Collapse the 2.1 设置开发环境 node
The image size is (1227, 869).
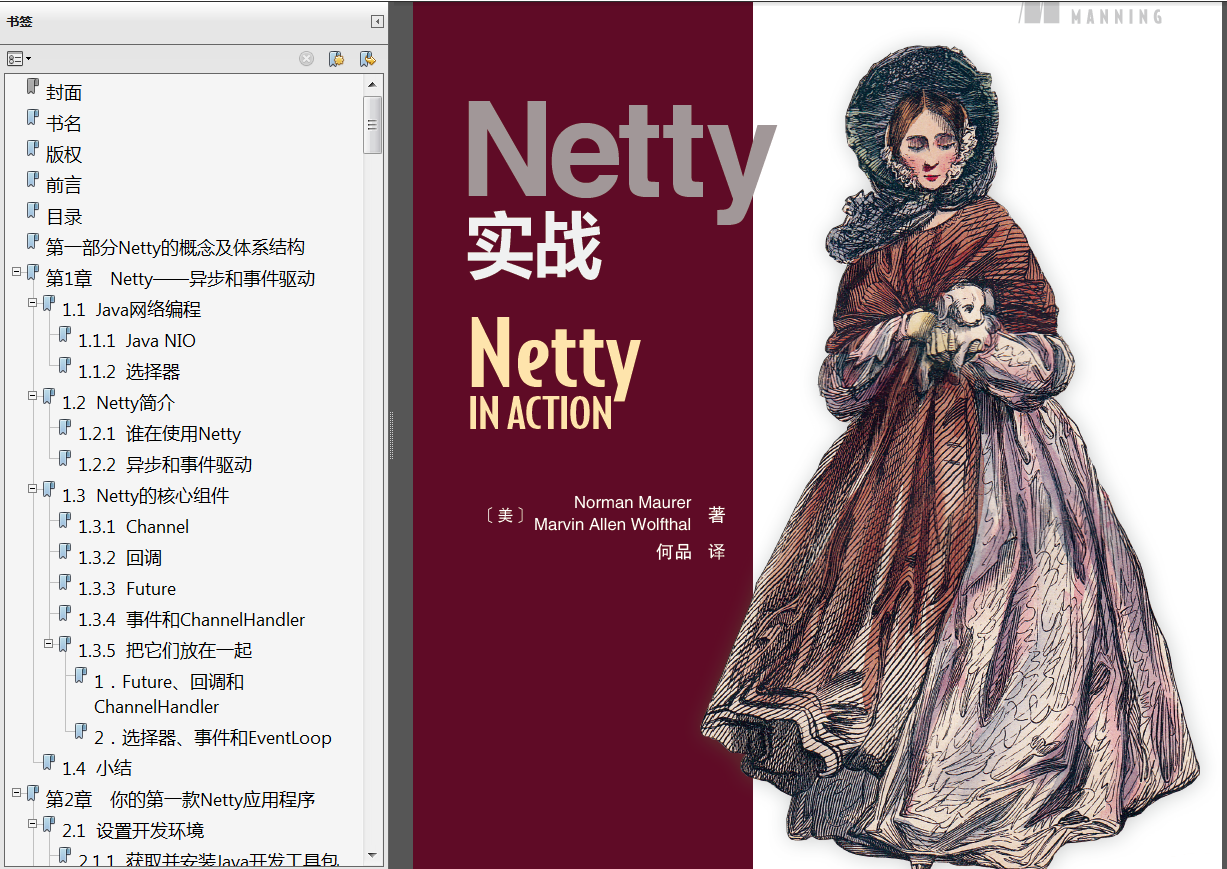(x=33, y=823)
